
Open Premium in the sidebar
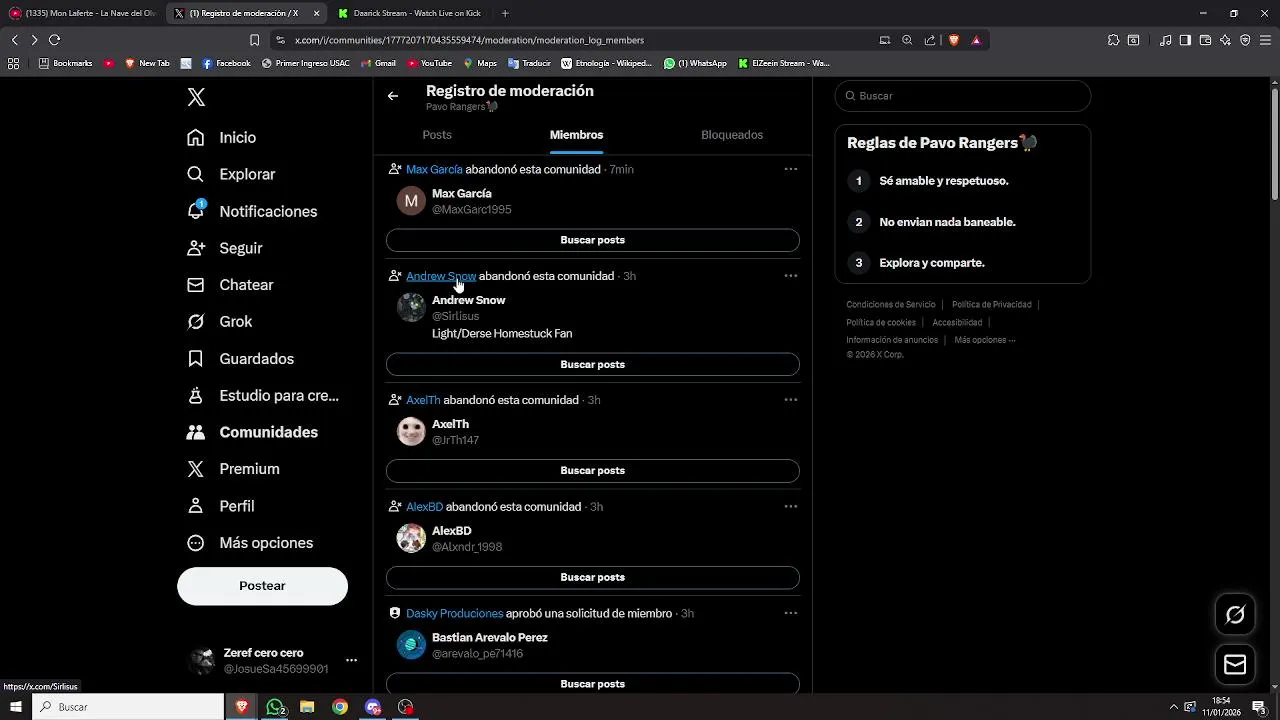233,469
